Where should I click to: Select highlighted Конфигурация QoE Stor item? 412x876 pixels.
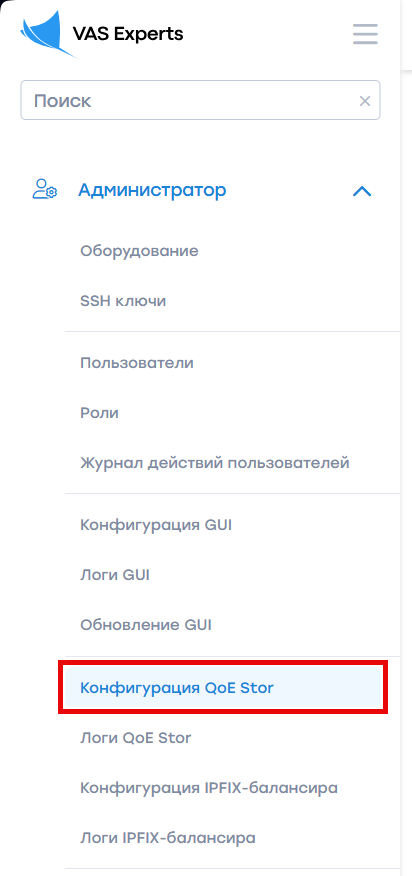[223, 688]
